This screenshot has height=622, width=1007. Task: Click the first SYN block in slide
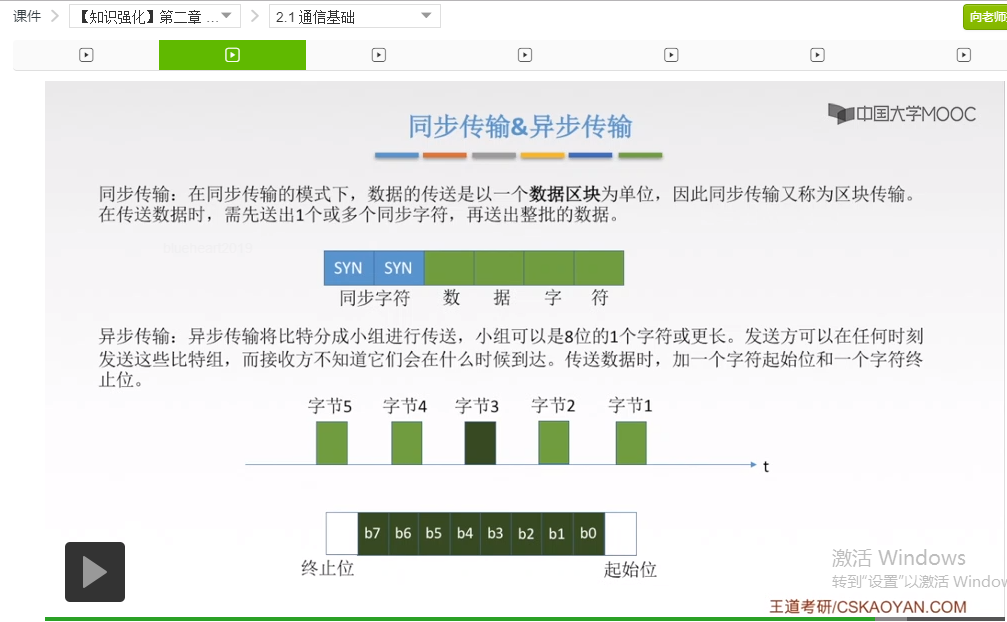pos(349,268)
